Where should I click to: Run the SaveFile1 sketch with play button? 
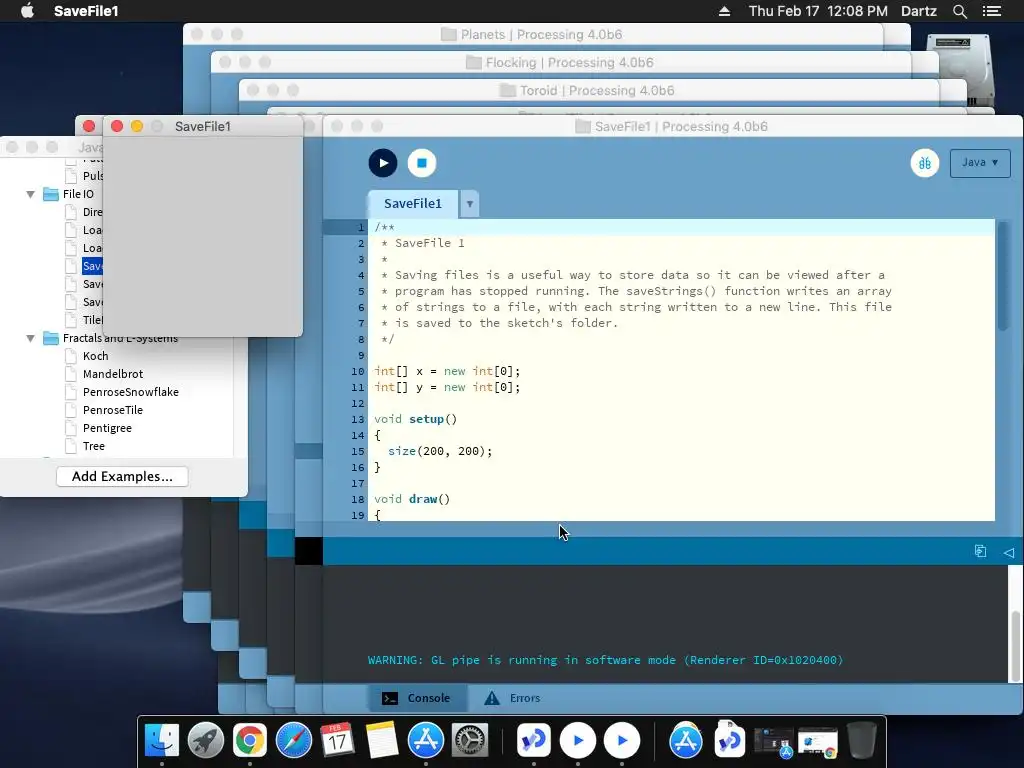[x=383, y=163]
